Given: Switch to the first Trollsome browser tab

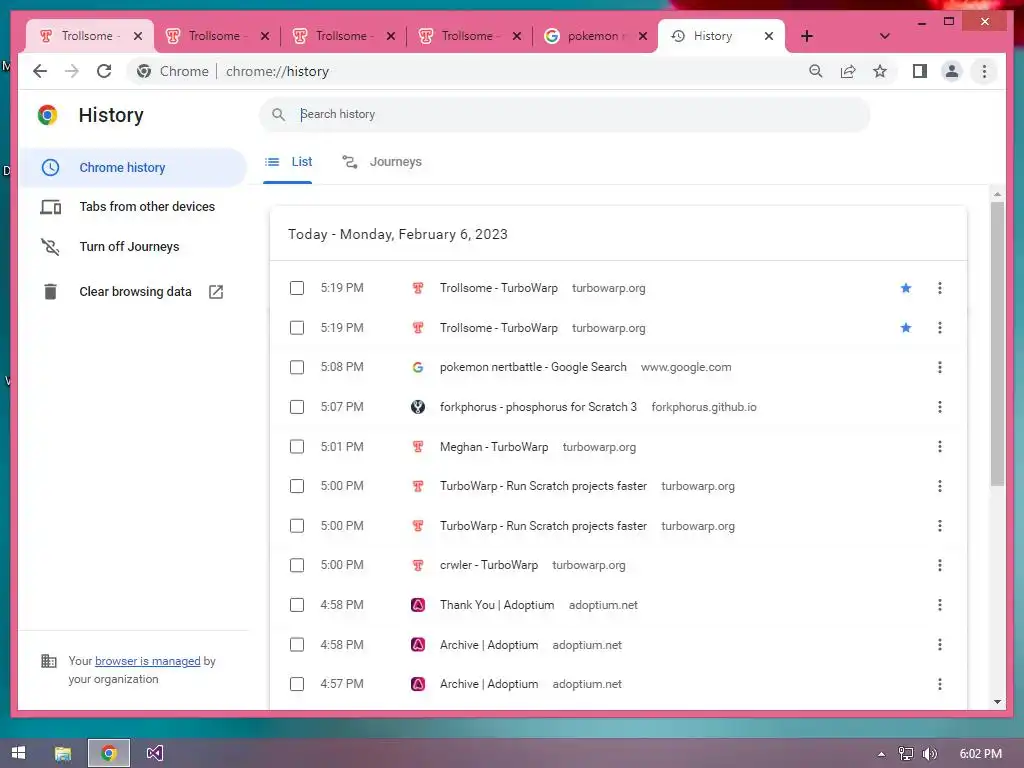Looking at the screenshot, I should click(x=90, y=36).
